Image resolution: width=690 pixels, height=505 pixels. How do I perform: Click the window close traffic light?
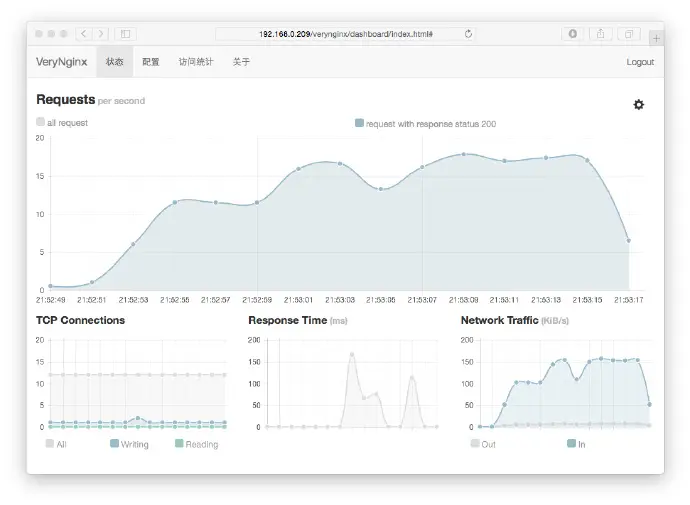[39, 34]
